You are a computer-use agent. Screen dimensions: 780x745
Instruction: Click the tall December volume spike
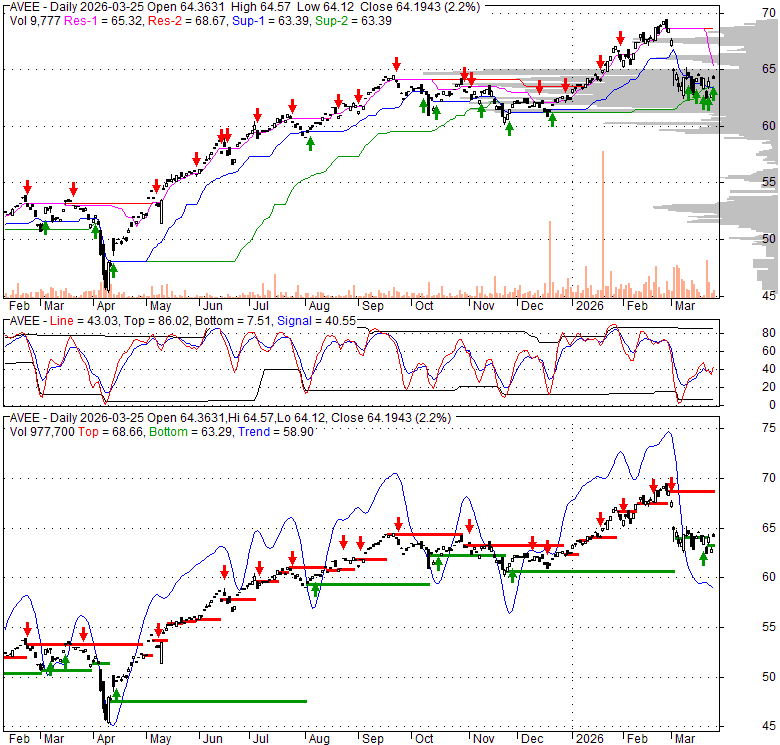(550, 259)
